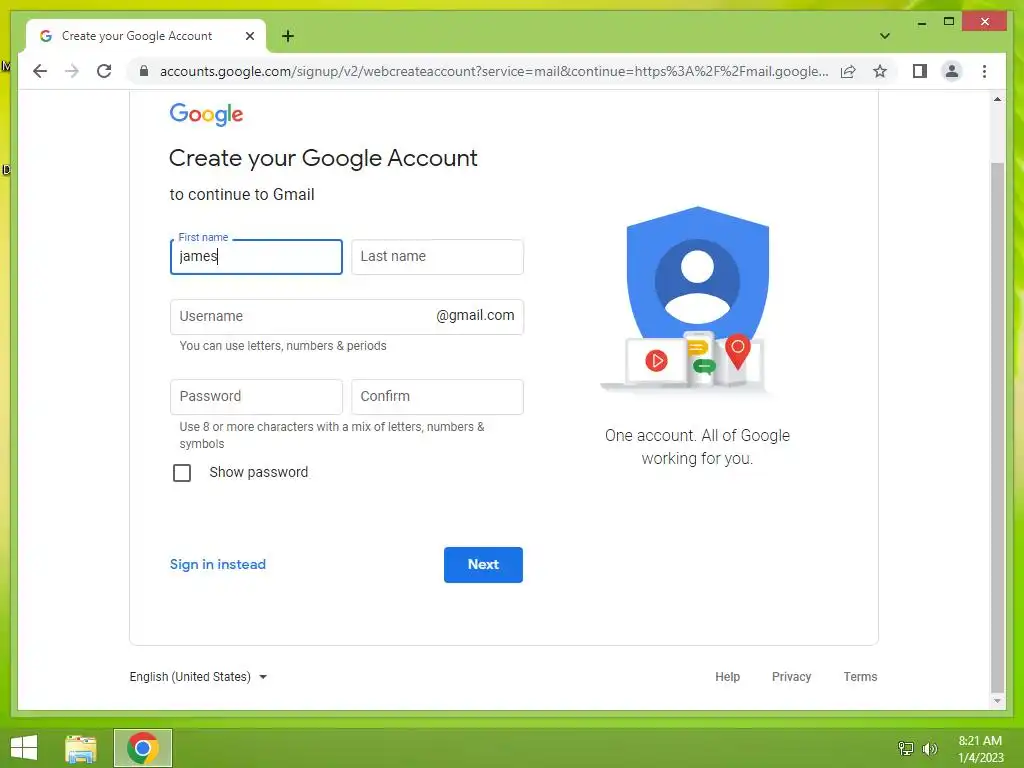
Task: Open File Explorer from the taskbar
Action: (x=81, y=748)
